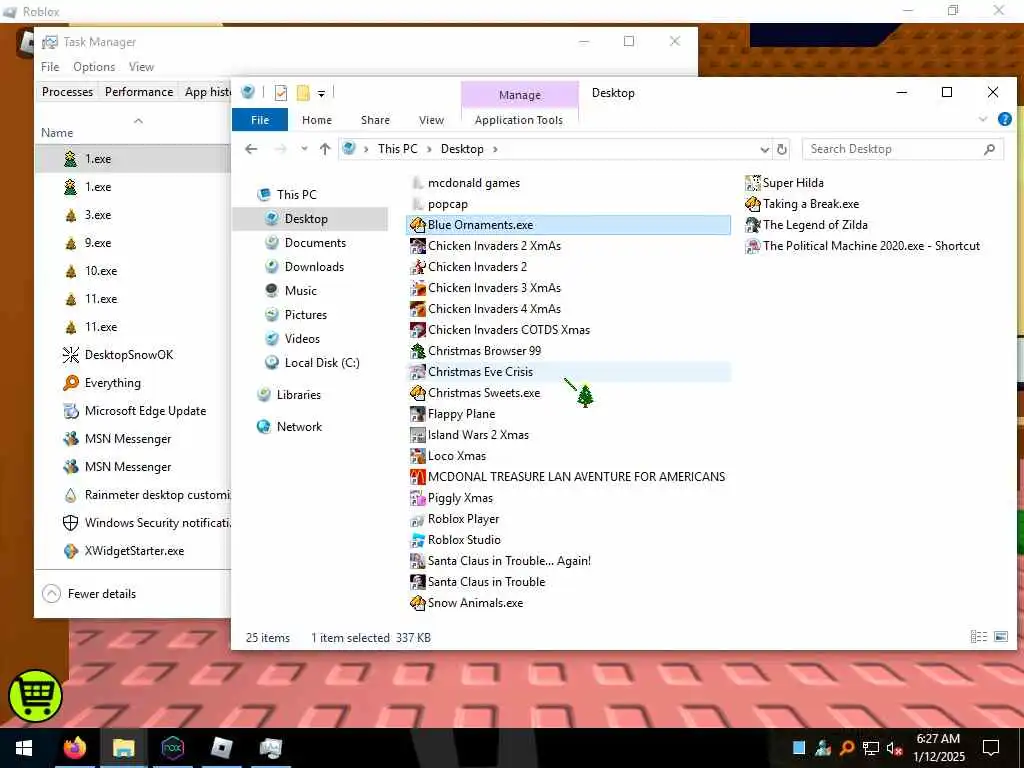Expand address bar history dropdown
The width and height of the screenshot is (1024, 768).
[x=765, y=150]
